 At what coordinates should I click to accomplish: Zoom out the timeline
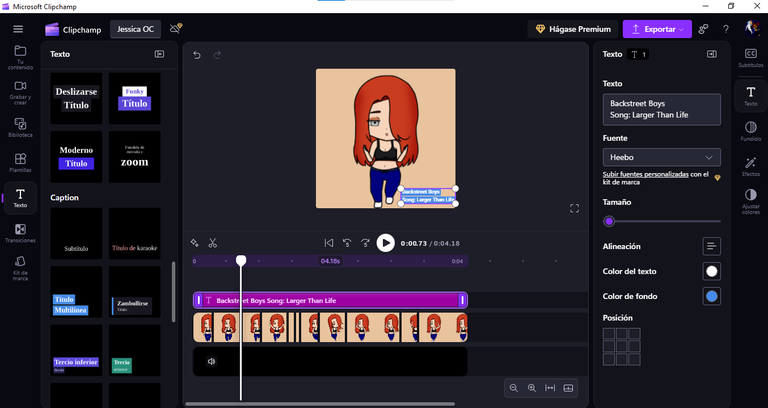coord(513,388)
